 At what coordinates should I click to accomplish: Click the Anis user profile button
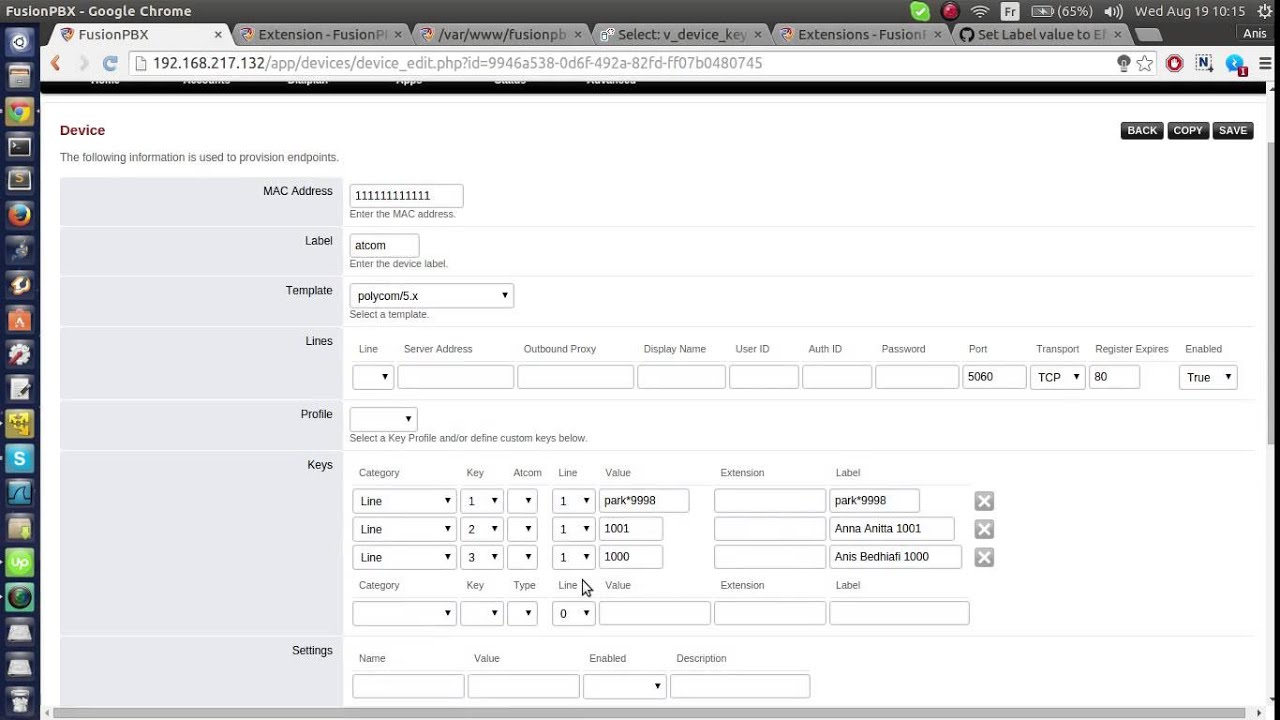pos(1254,34)
